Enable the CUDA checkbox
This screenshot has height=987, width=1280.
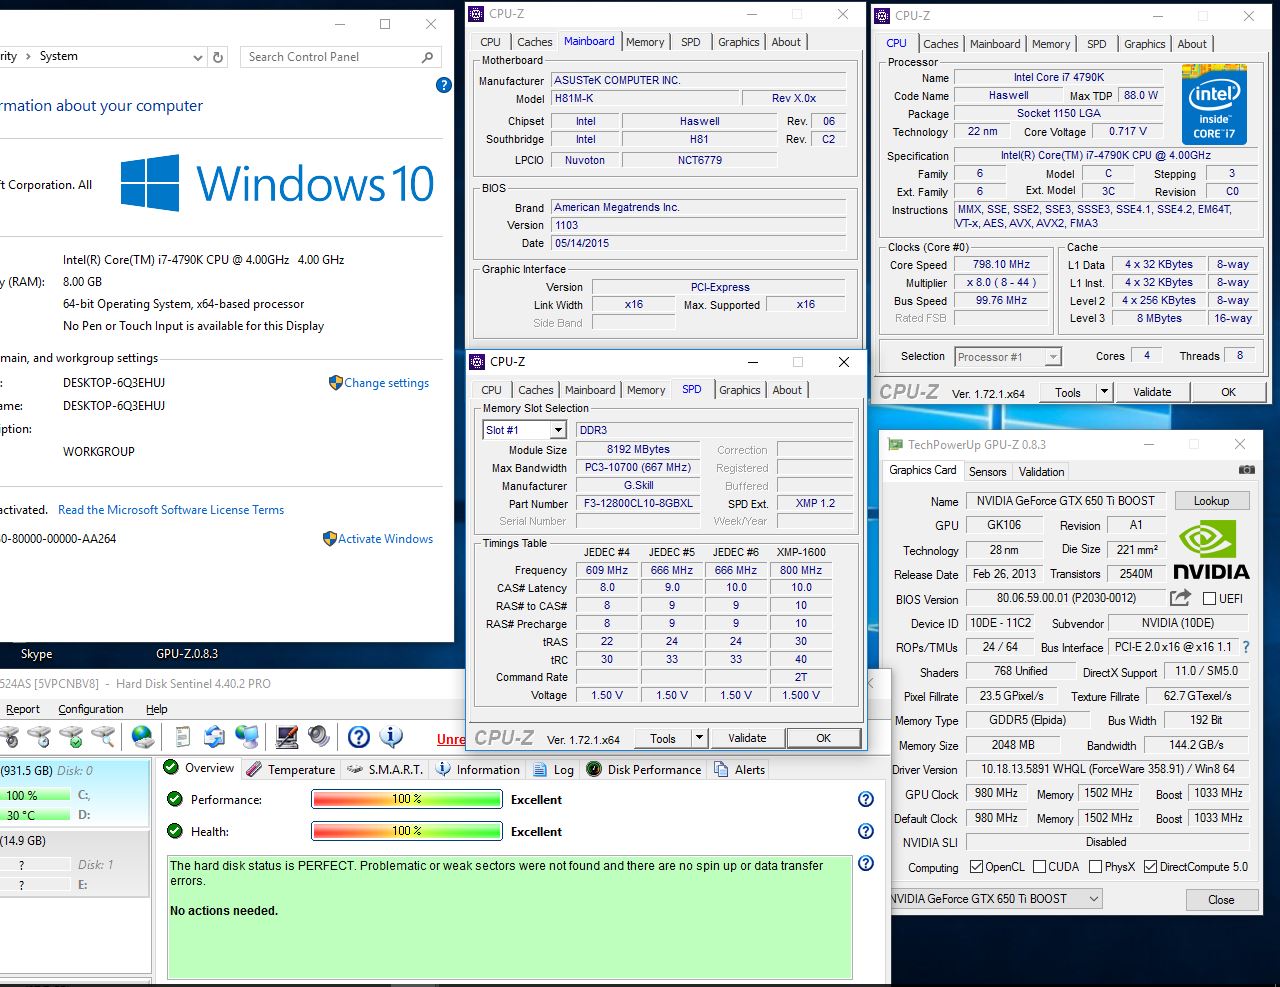[1040, 867]
